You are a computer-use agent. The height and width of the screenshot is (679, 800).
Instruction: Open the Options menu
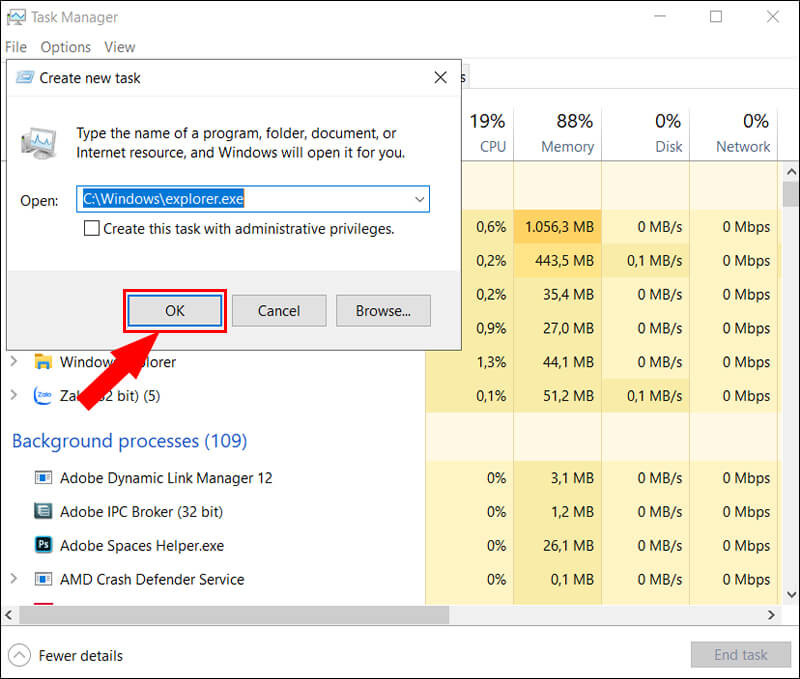click(66, 47)
